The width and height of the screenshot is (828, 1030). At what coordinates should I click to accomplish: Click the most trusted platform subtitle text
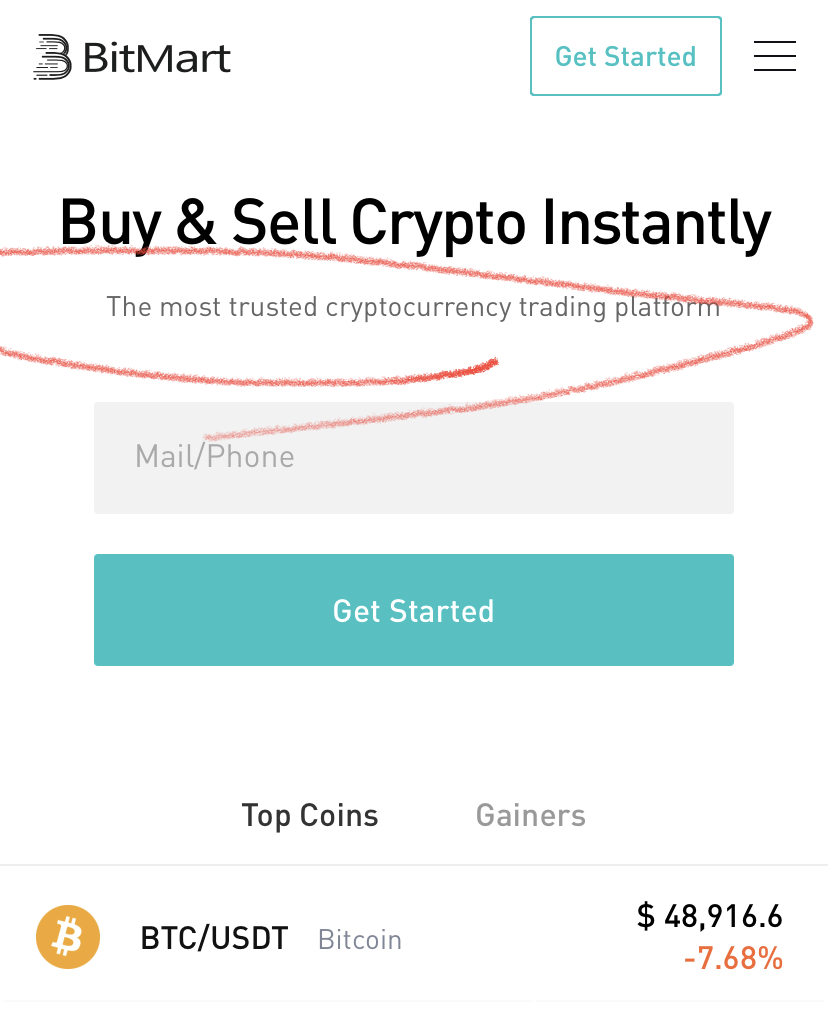pos(413,306)
